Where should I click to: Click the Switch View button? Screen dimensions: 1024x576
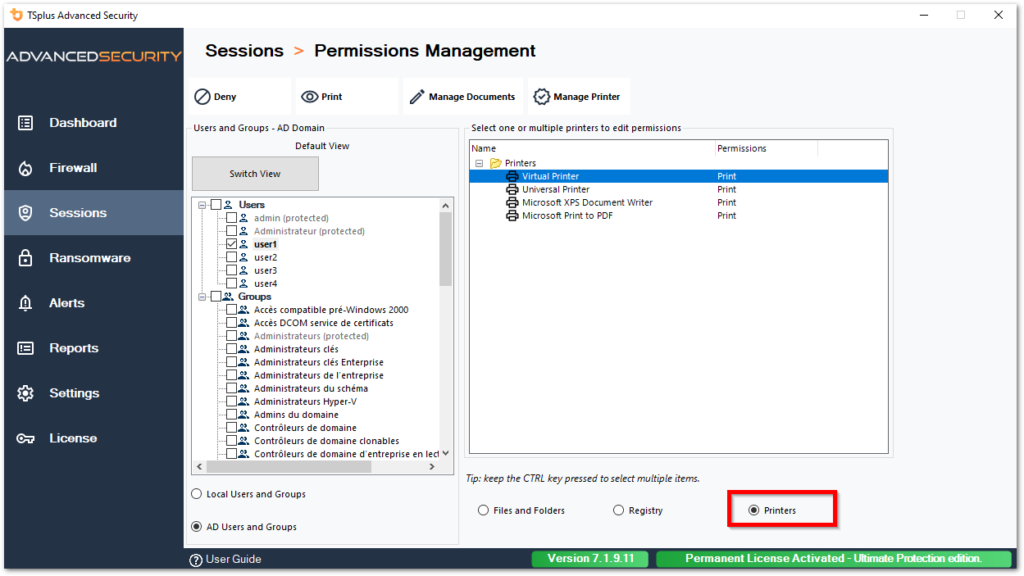click(254, 173)
